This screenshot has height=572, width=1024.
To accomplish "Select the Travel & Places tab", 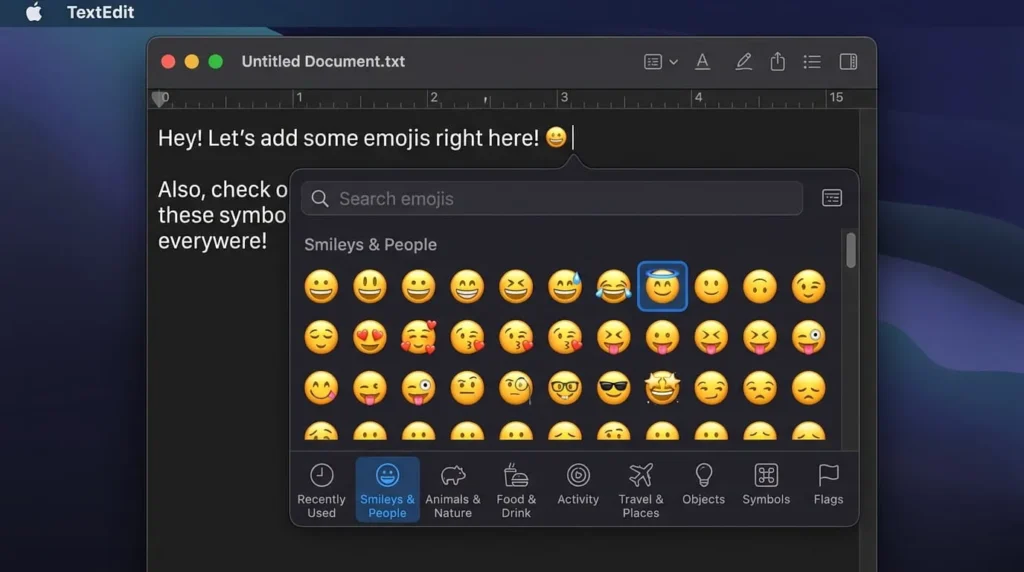I will coord(641,490).
